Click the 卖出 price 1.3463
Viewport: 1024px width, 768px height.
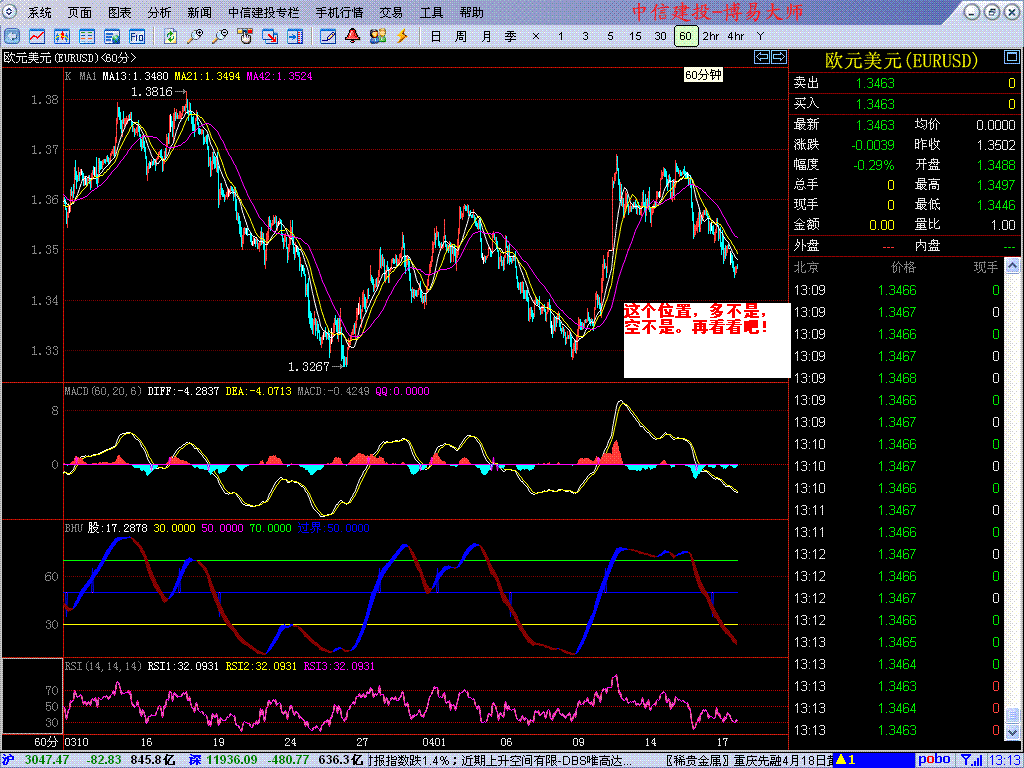pyautogui.click(x=875, y=84)
